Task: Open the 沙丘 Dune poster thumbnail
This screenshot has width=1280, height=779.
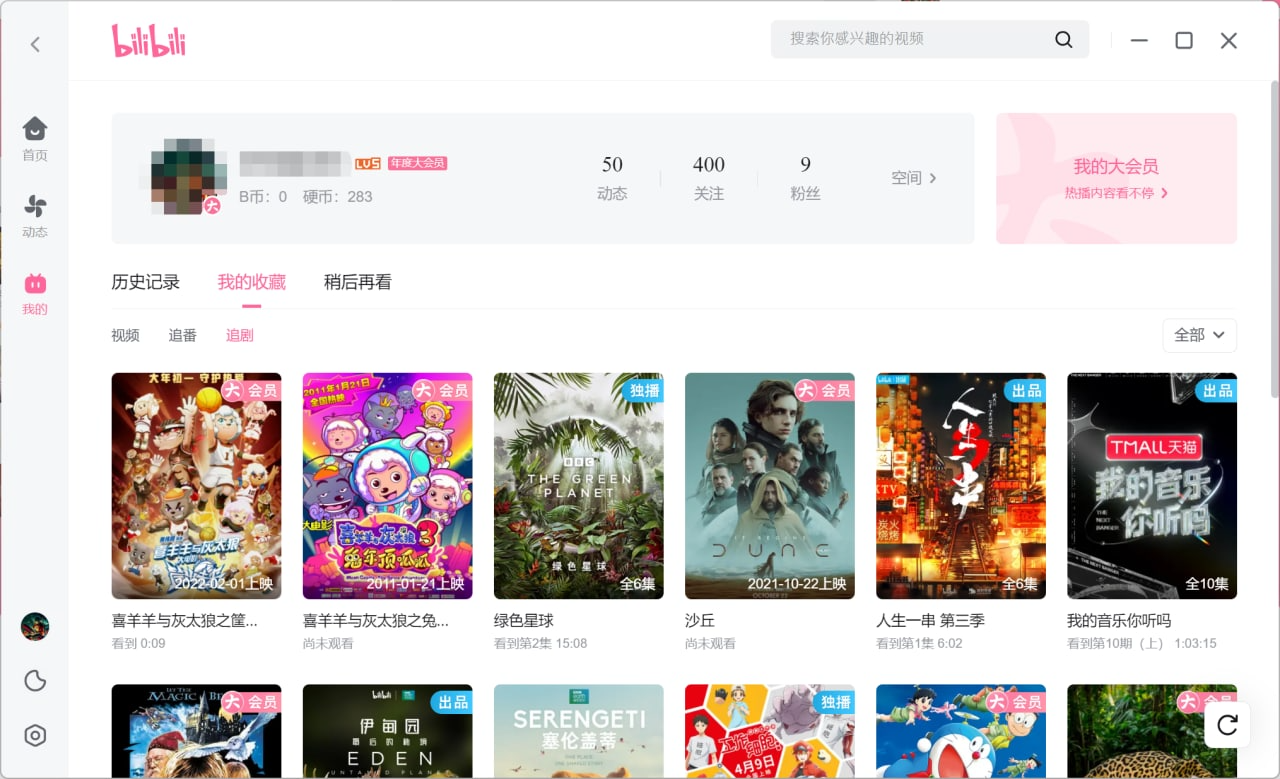Action: pyautogui.click(x=770, y=486)
